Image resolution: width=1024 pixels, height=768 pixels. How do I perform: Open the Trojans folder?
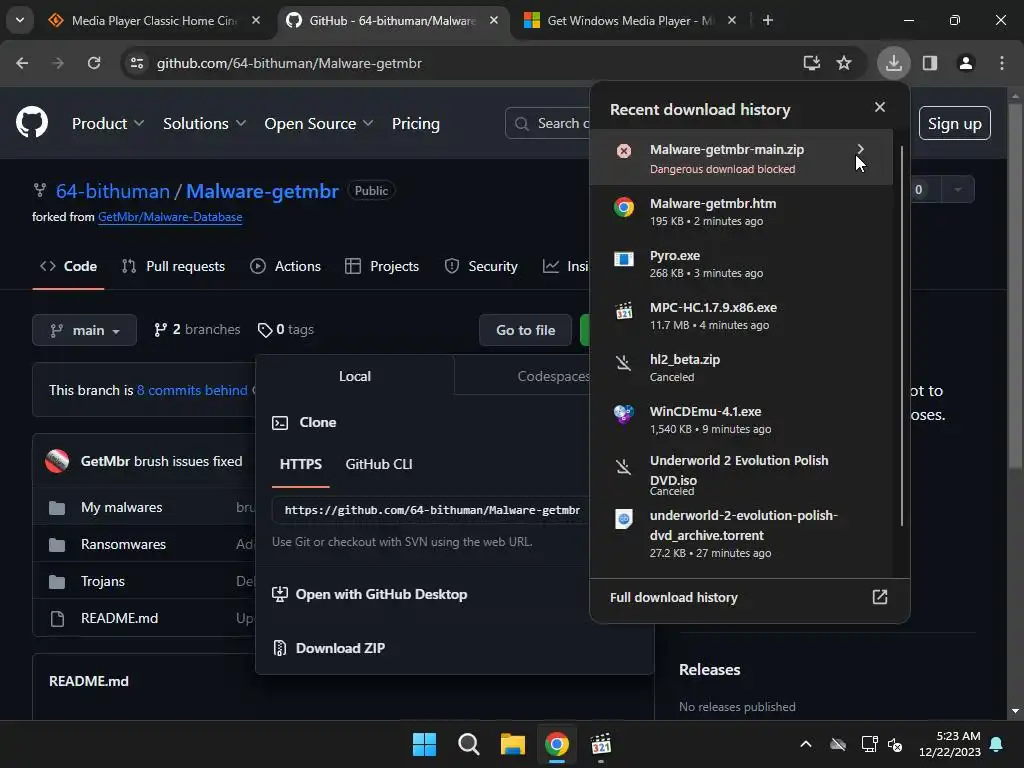(x=103, y=581)
